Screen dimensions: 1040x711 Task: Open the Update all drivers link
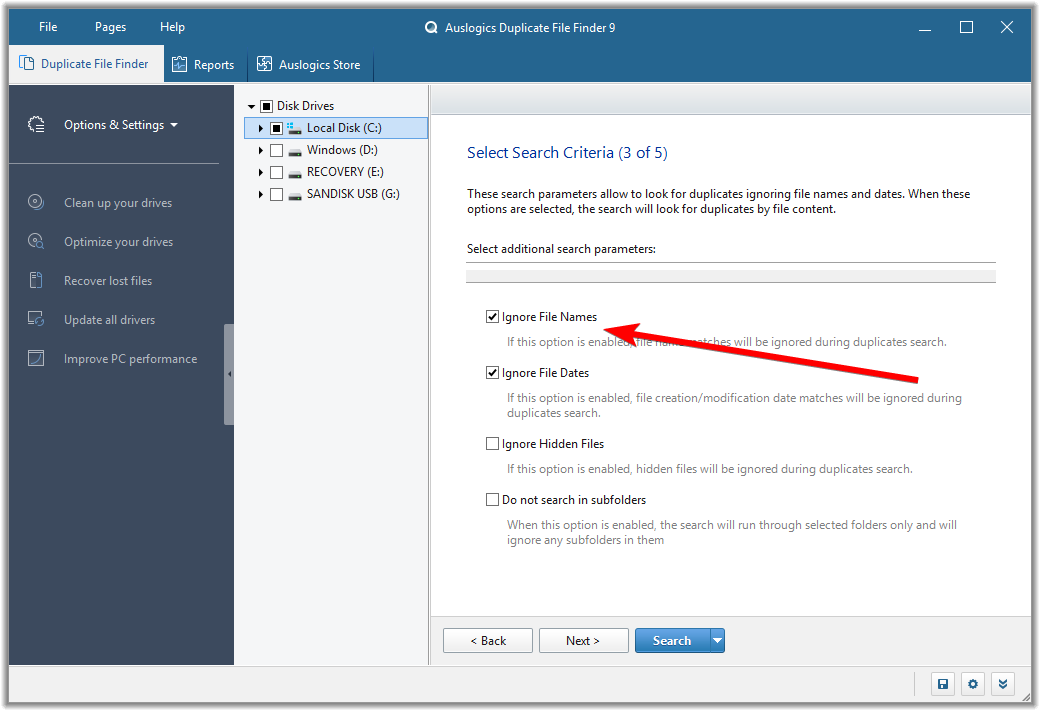[109, 320]
